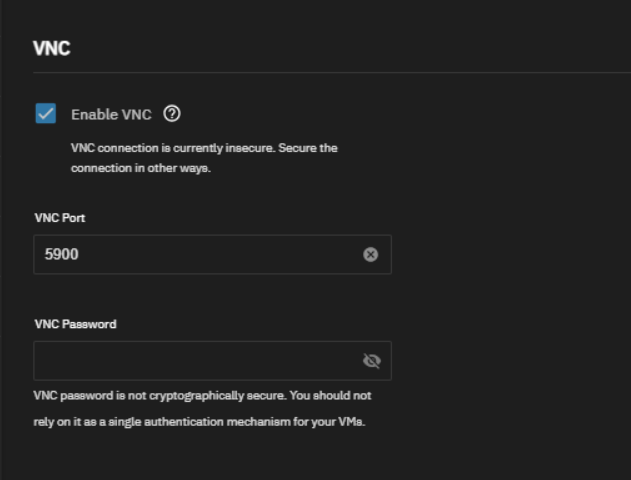This screenshot has width=631, height=480.
Task: Click the 'Secure the' warning phrase
Action: click(308, 148)
